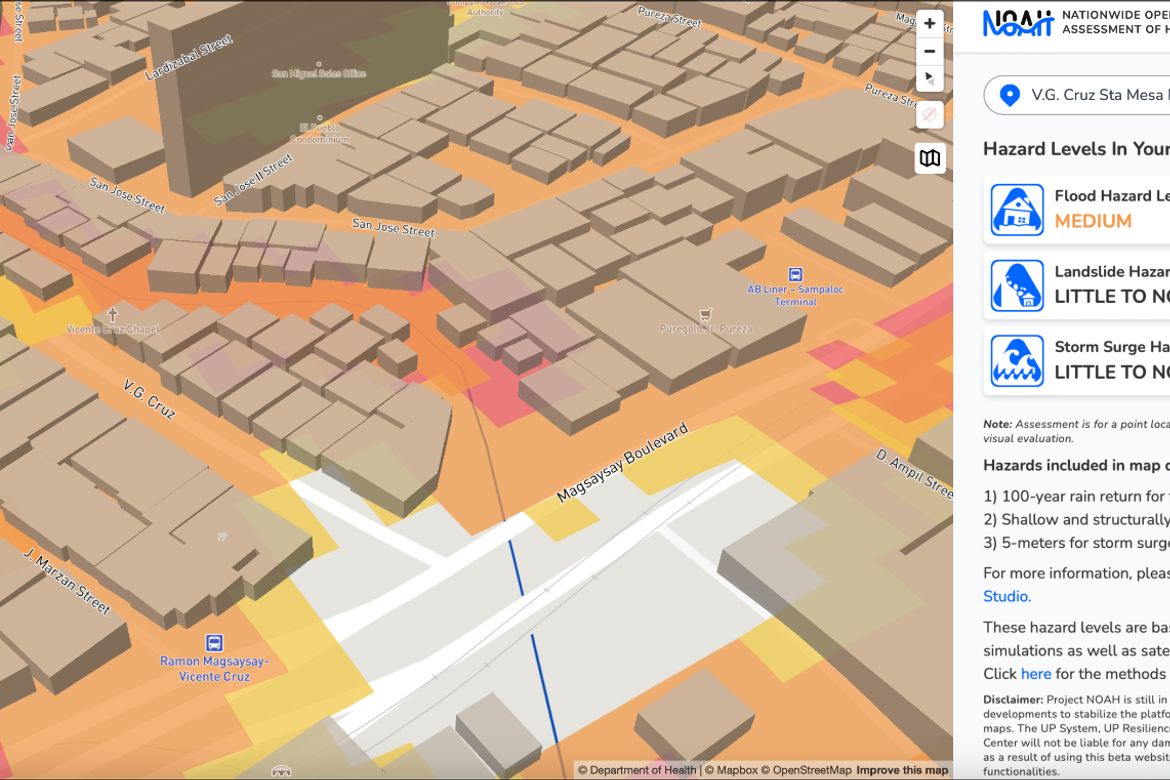
Task: Reset map bearing with compass arrow
Action: pyautogui.click(x=930, y=78)
